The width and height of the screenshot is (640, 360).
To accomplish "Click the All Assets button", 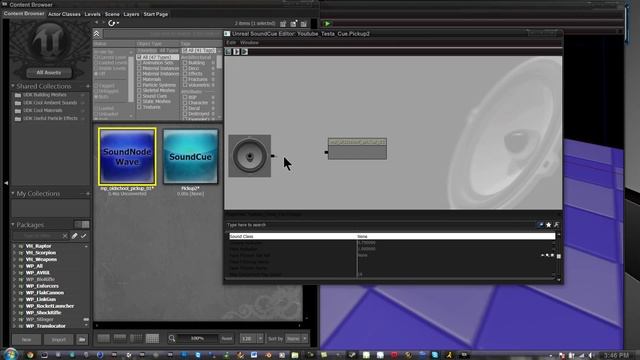I will tap(49, 73).
